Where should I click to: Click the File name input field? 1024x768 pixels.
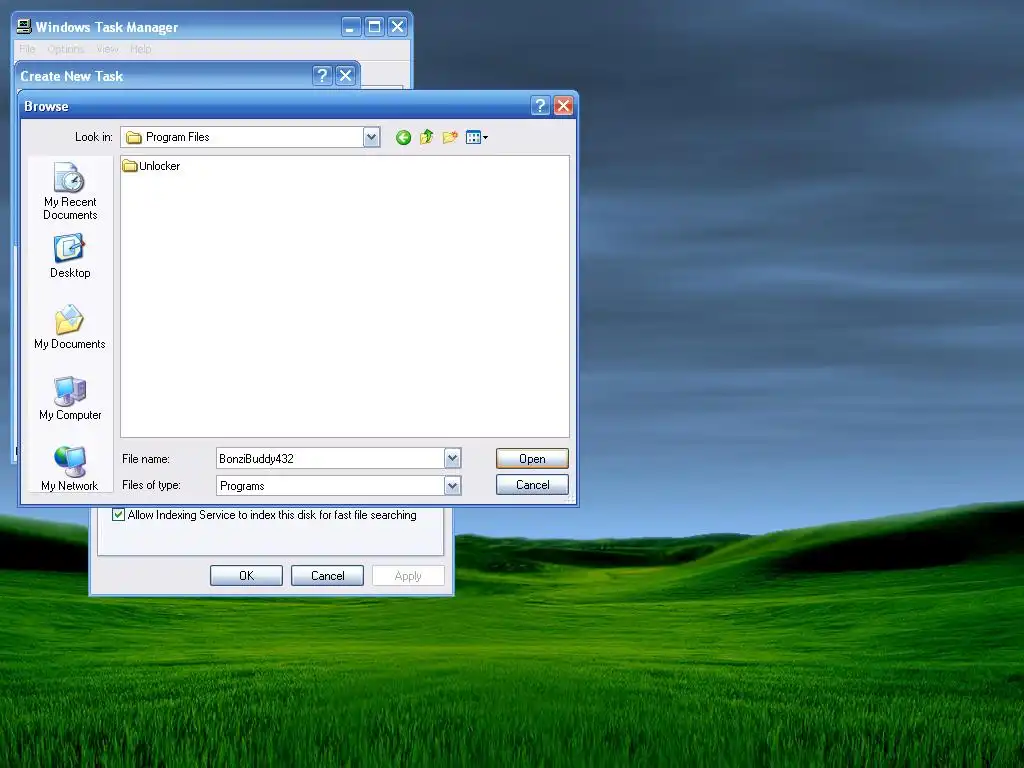[330, 458]
